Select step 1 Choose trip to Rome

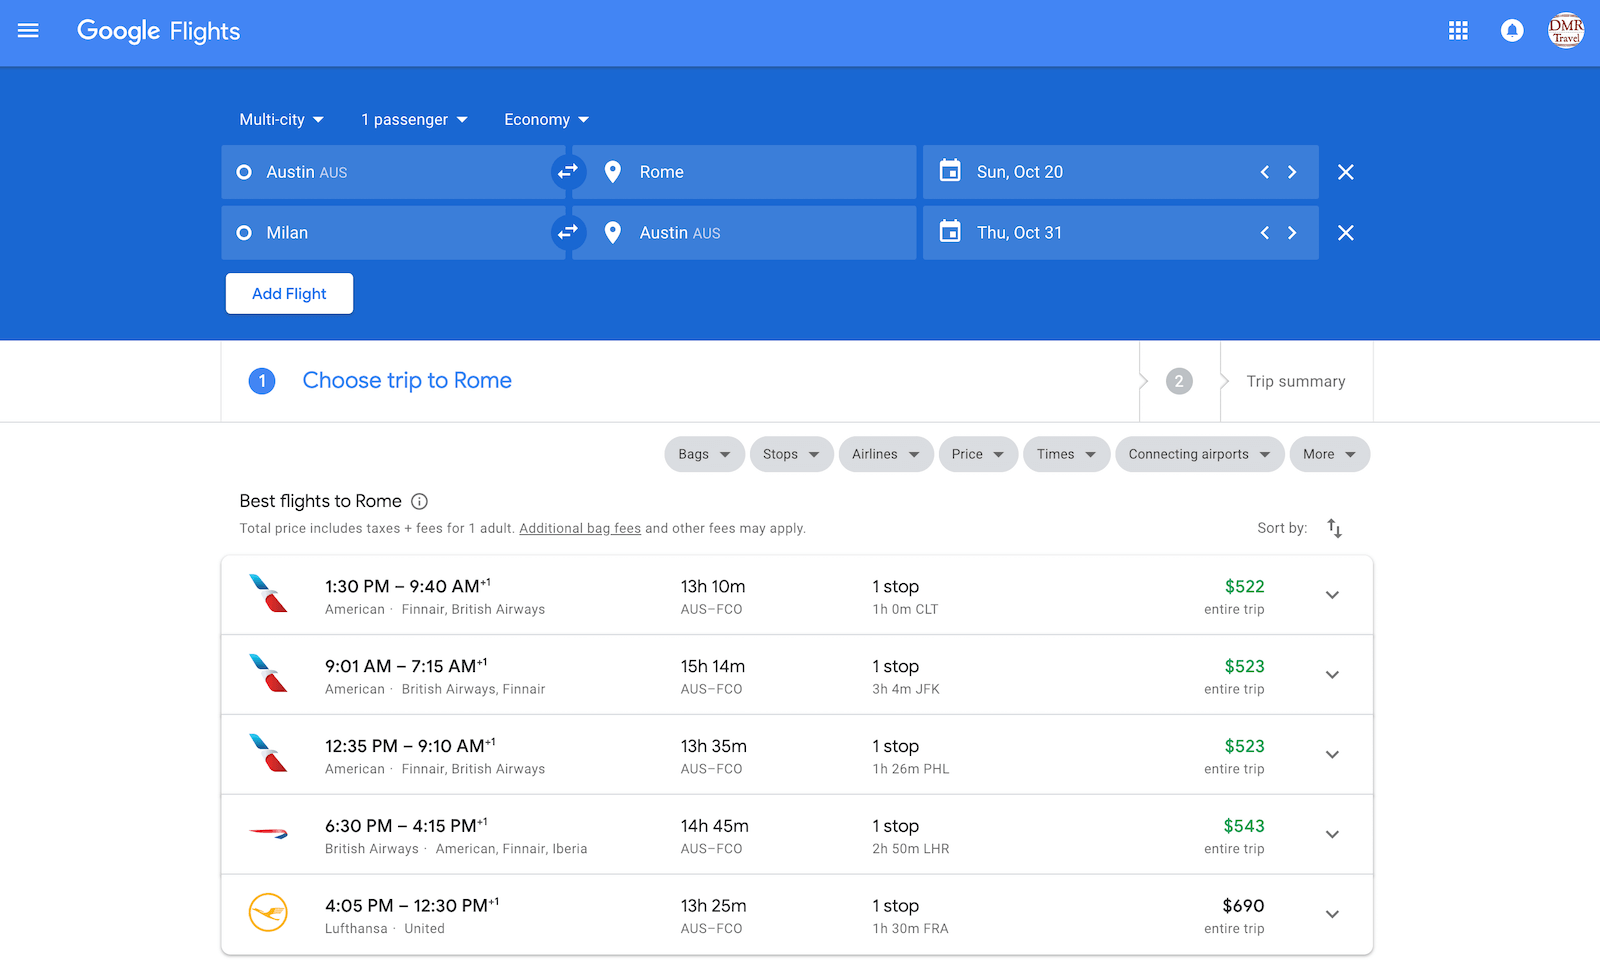point(406,381)
